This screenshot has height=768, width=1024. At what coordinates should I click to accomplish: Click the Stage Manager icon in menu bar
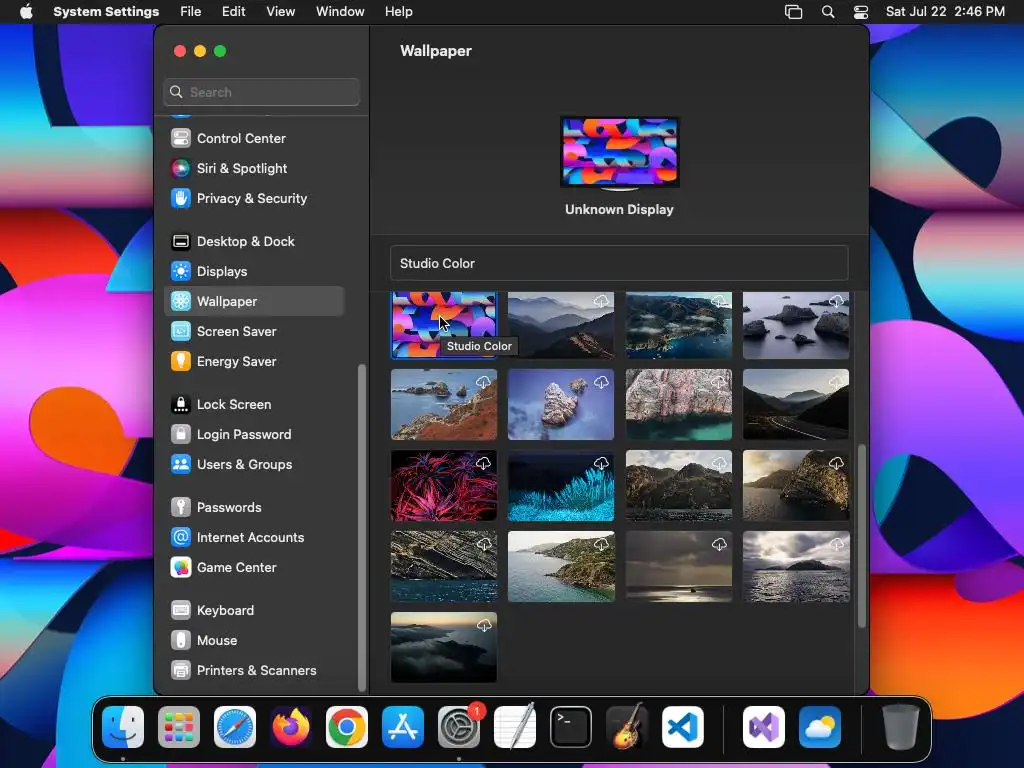[793, 12]
